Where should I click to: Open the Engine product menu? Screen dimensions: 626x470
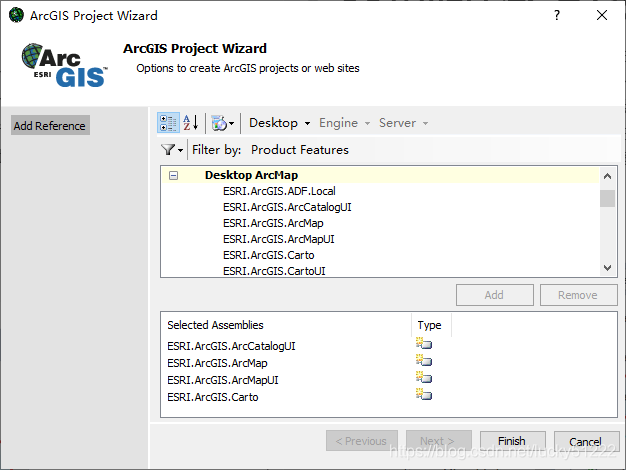click(x=345, y=123)
